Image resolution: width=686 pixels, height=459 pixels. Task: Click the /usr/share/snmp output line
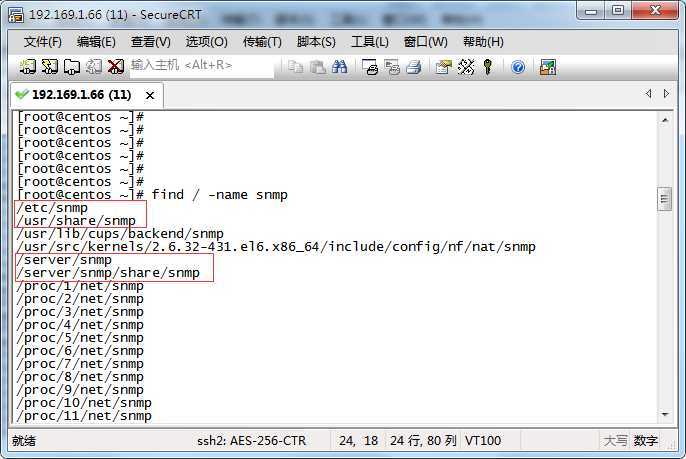[76, 221]
